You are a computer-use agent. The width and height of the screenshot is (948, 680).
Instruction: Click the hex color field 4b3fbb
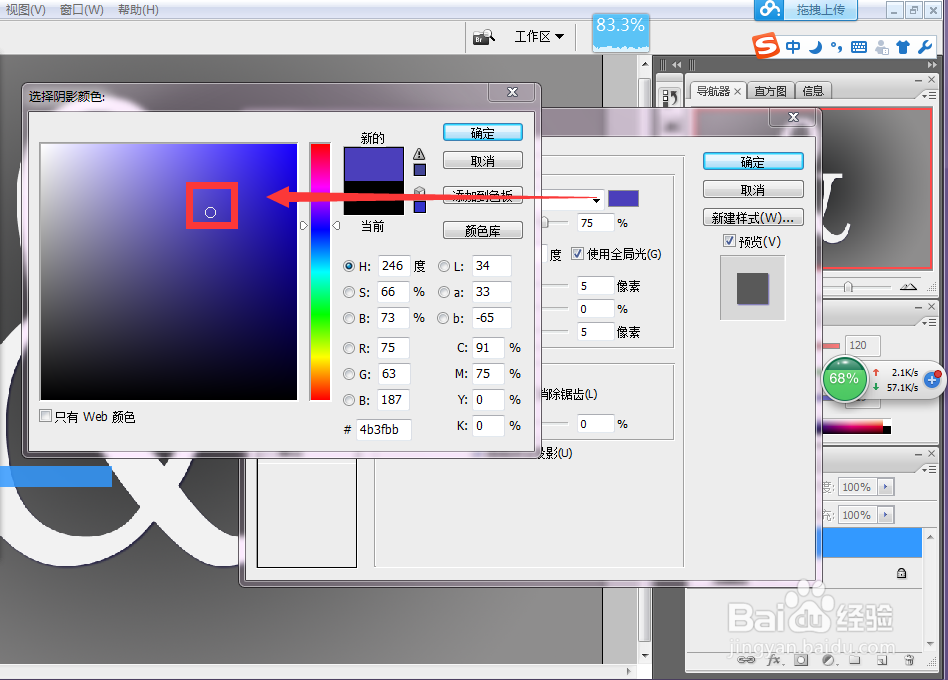point(383,429)
